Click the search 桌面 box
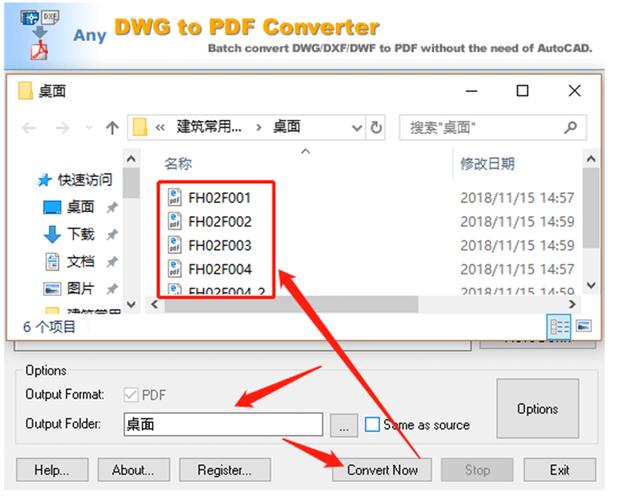The image size is (625, 500). [x=493, y=128]
